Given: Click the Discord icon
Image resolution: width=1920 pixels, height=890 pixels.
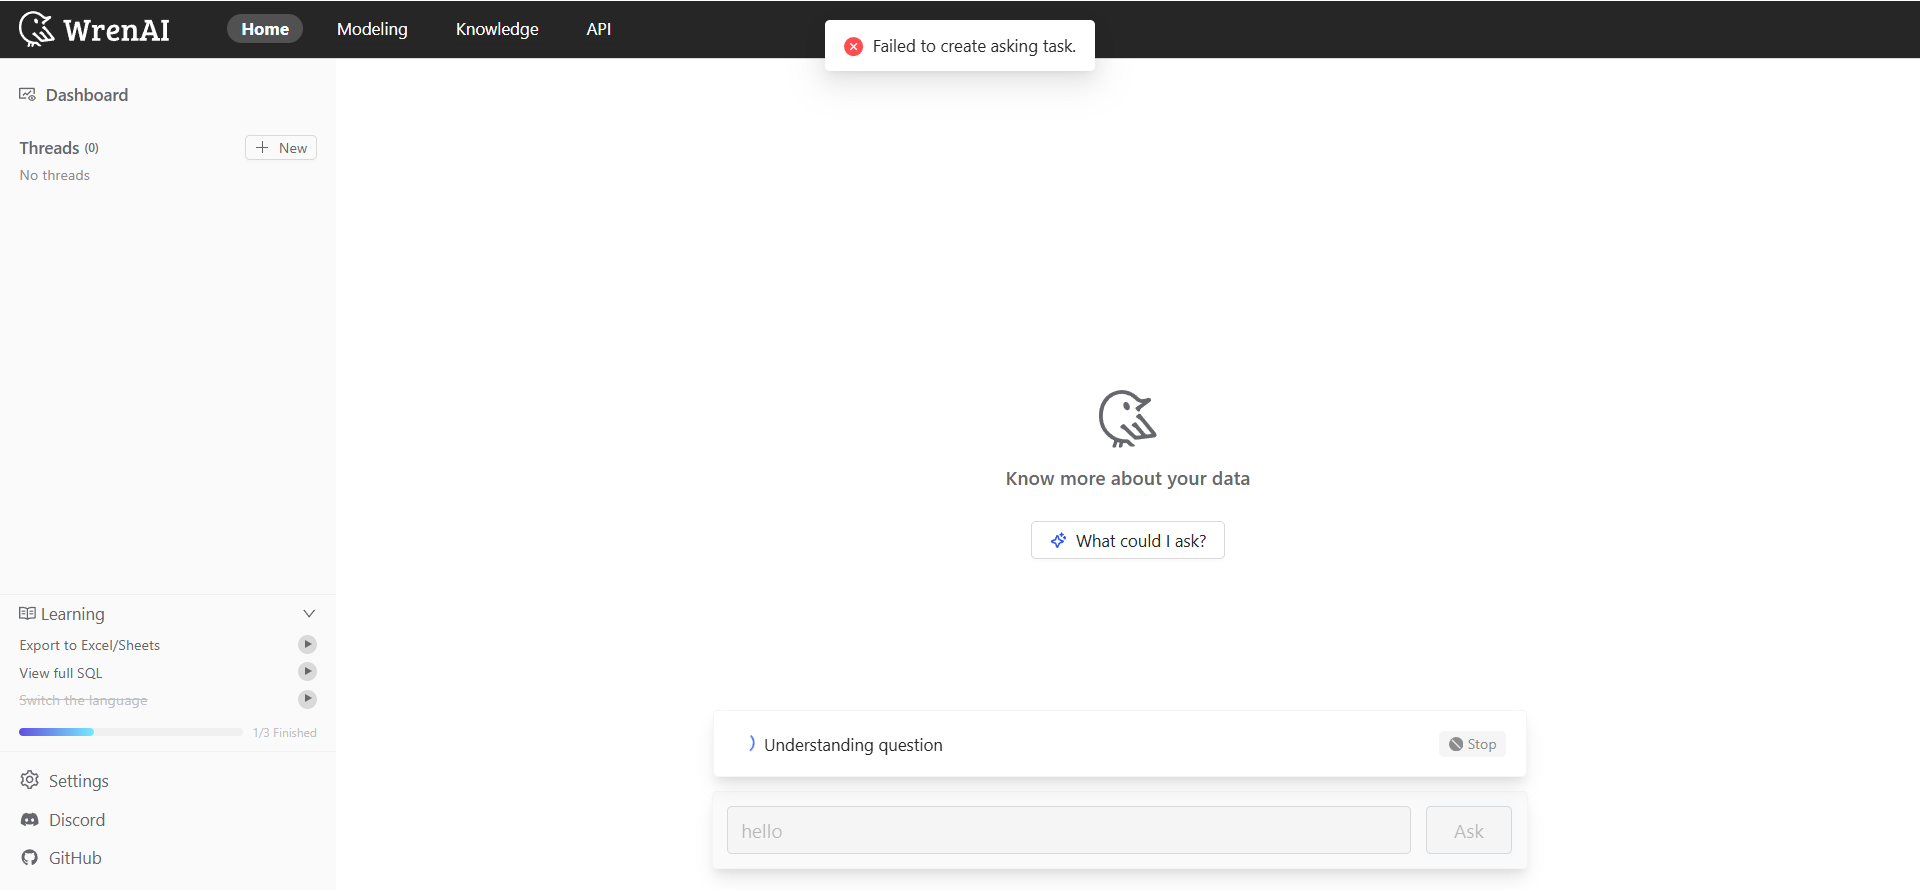Looking at the screenshot, I should 30,819.
